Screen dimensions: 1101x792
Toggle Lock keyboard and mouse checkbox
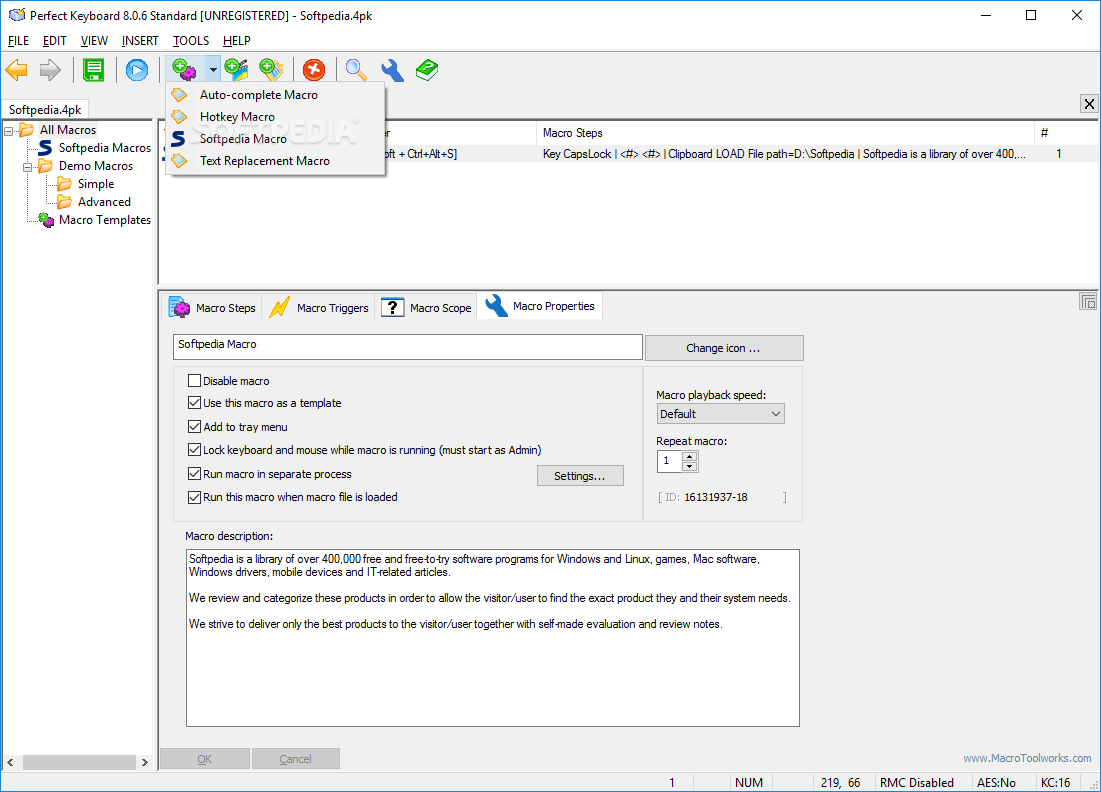pos(195,450)
